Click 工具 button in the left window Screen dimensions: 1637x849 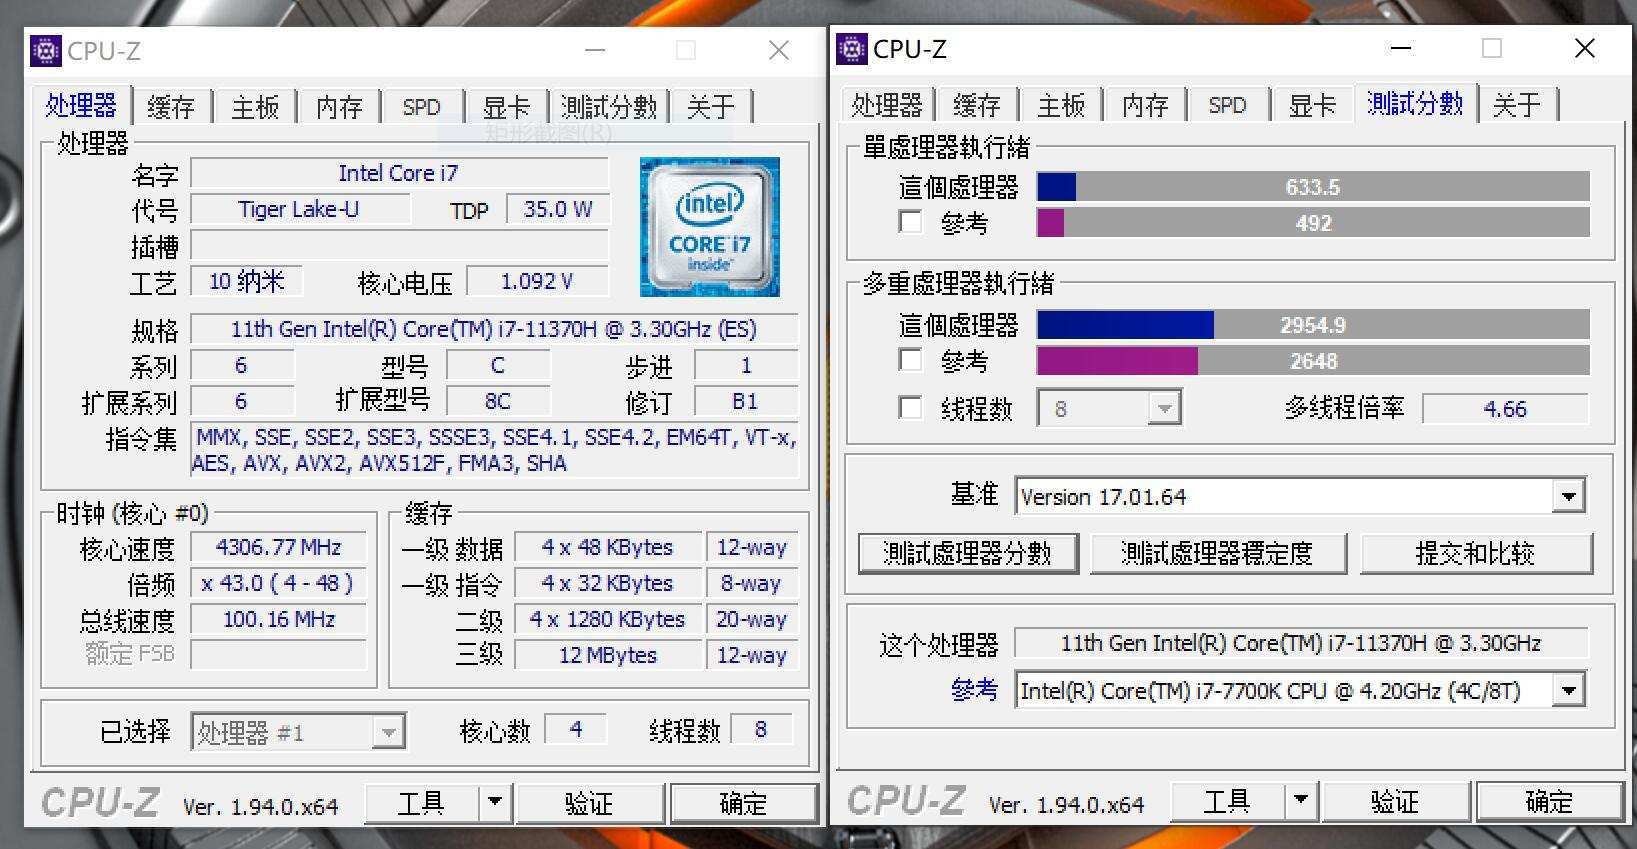pos(422,803)
